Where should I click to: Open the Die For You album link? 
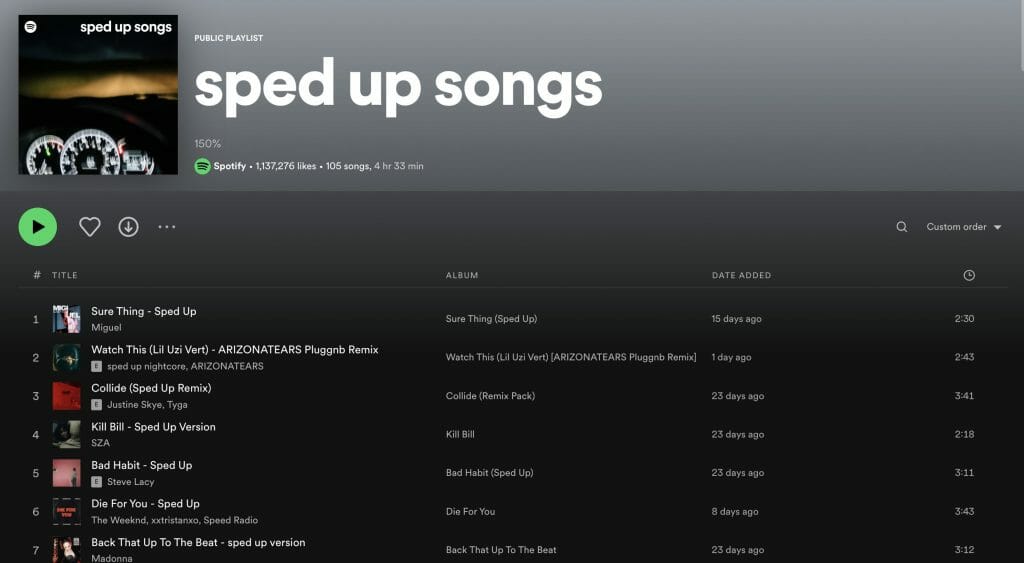pos(470,511)
